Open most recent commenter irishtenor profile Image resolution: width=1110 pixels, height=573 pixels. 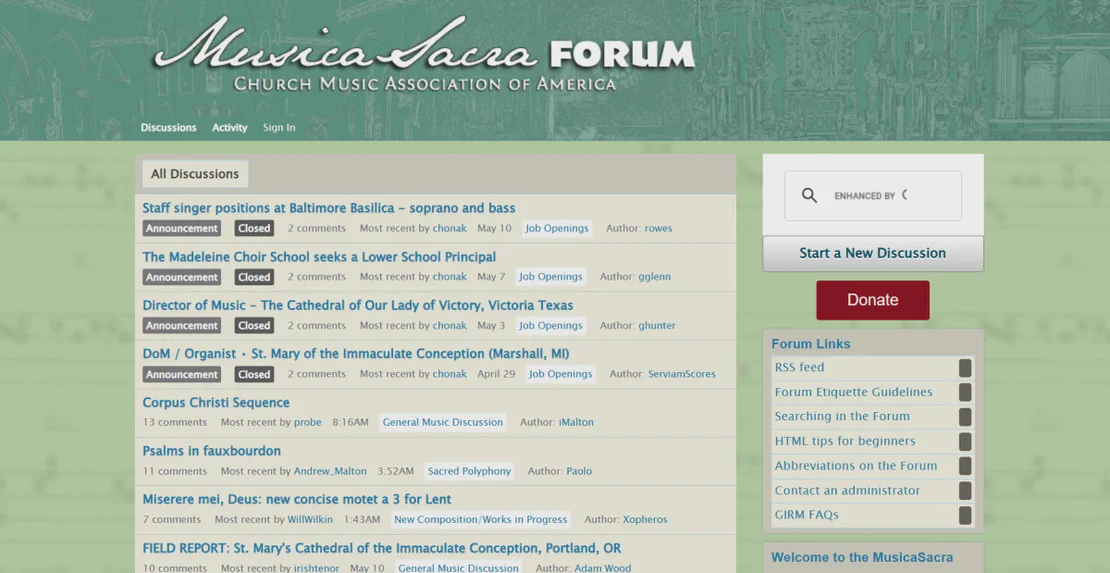[x=316, y=568]
